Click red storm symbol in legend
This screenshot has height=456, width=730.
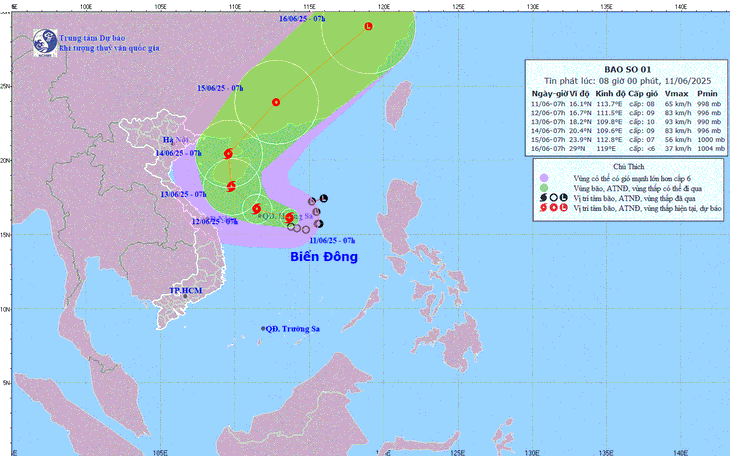[x=543, y=208]
